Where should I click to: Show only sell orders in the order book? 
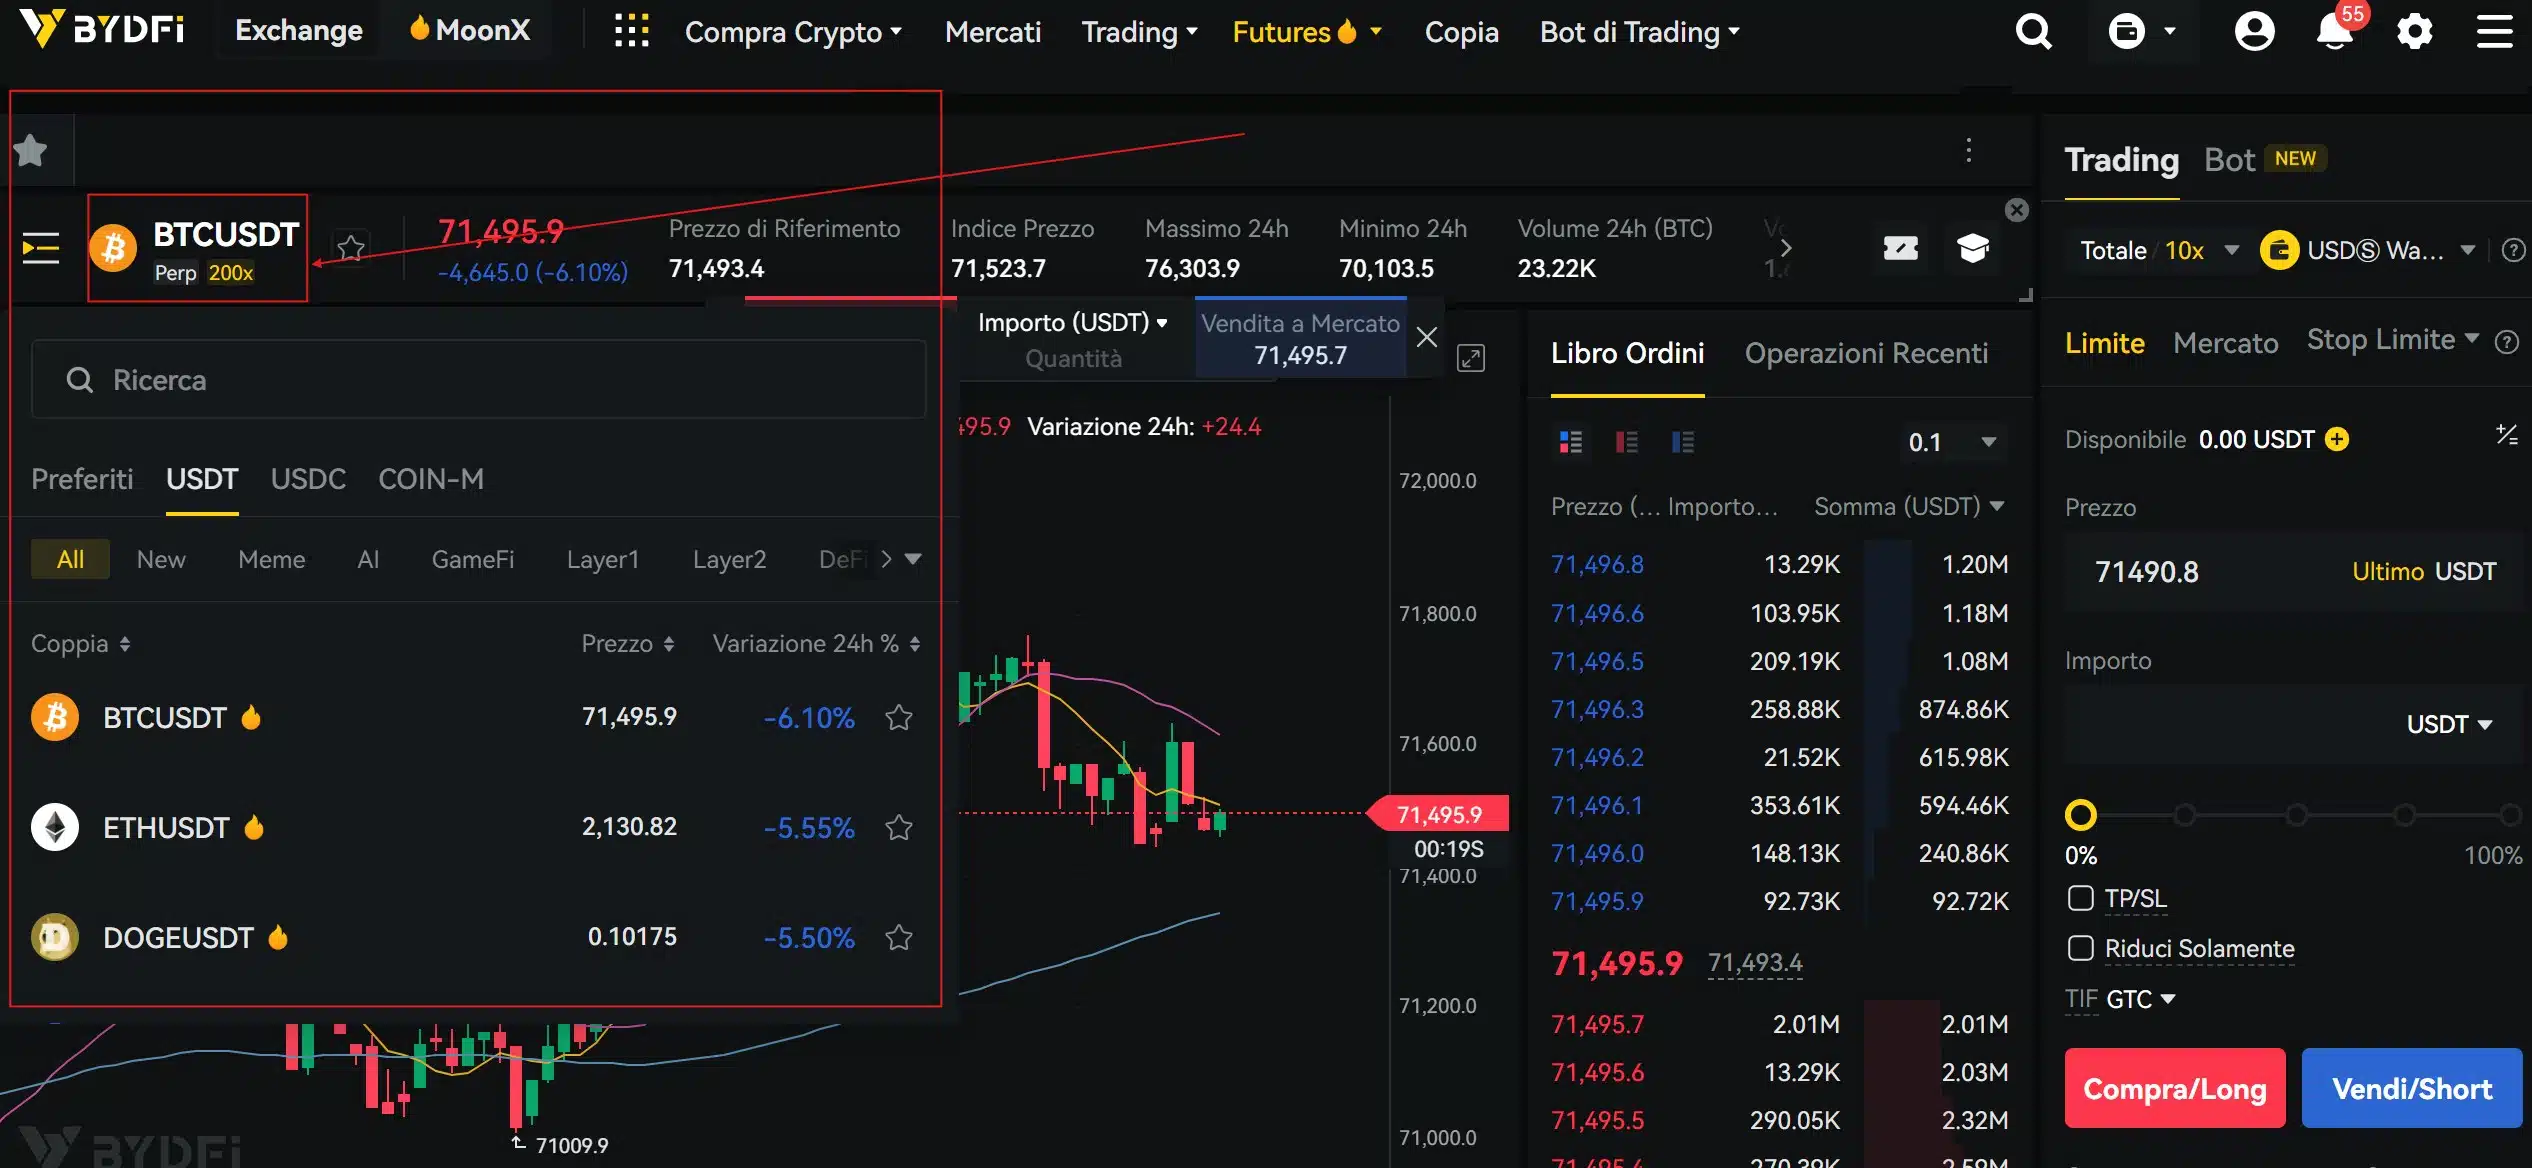click(1627, 442)
